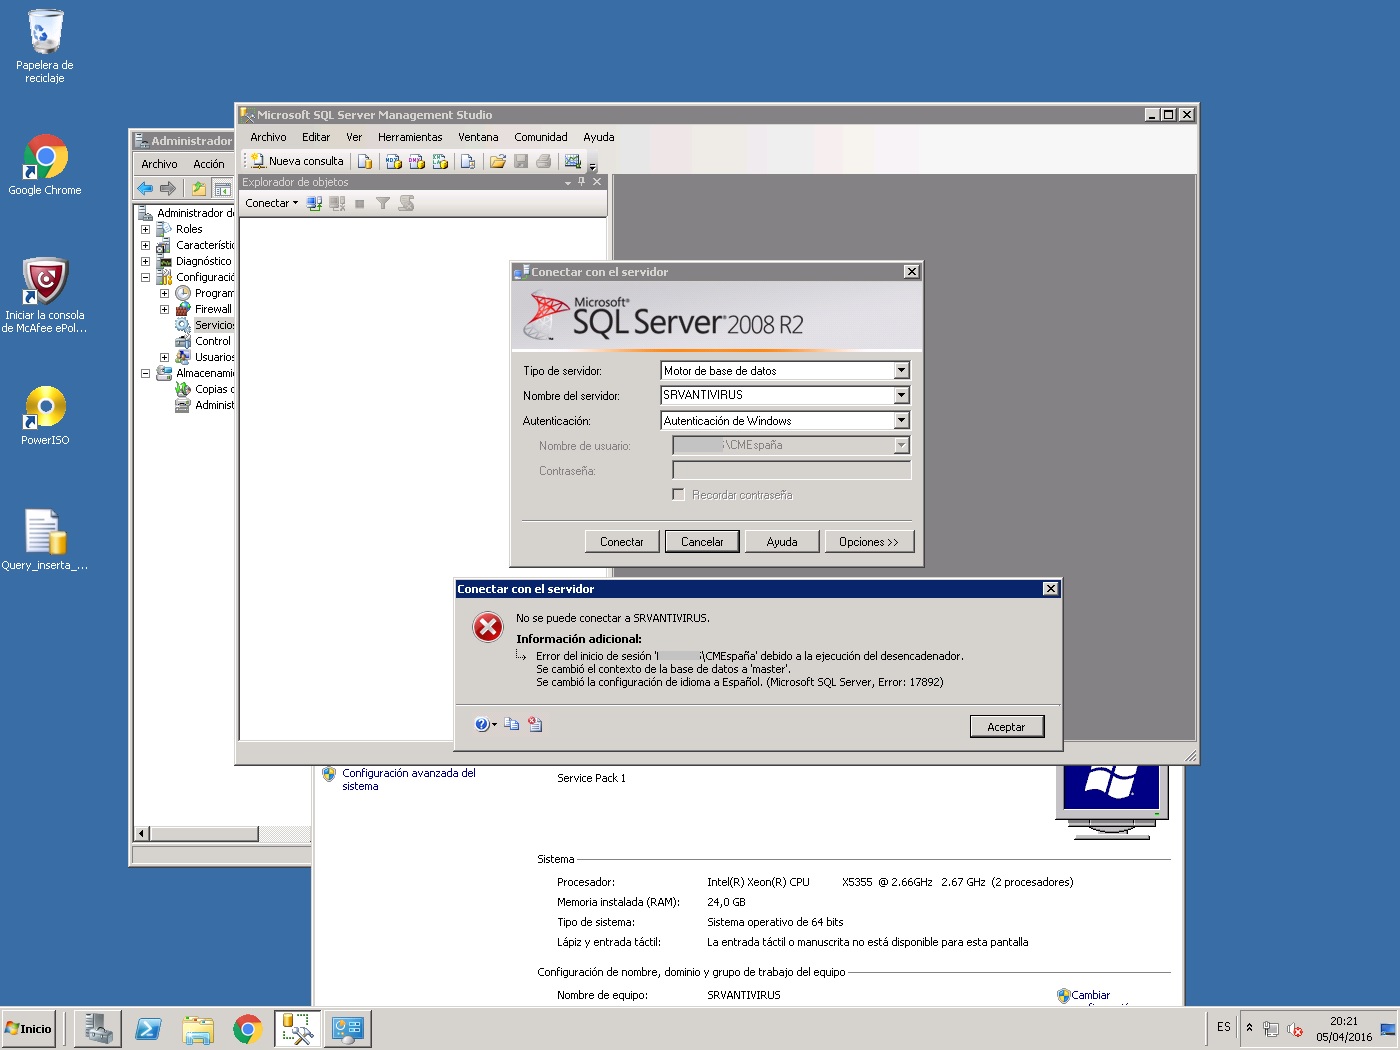Click PowerShell icon on taskbar

click(149, 1029)
